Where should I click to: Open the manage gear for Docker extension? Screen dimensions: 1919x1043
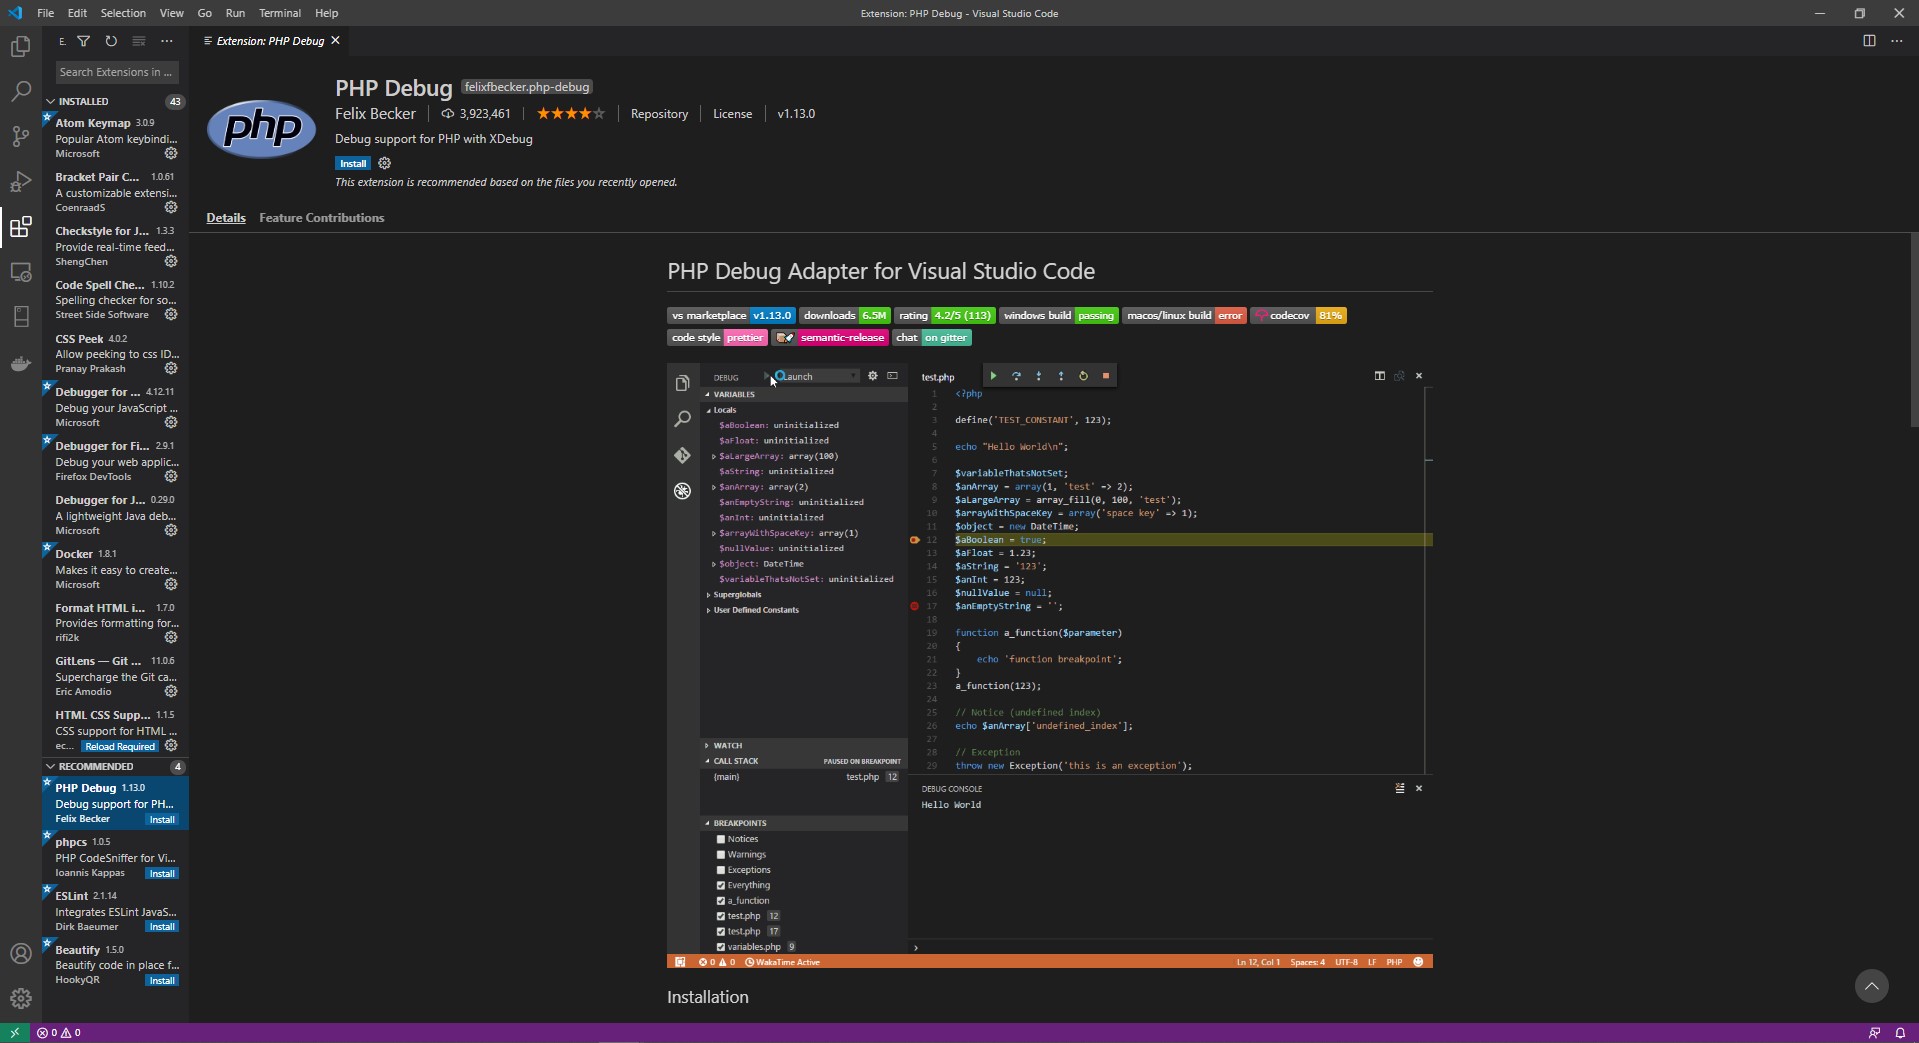[171, 585]
